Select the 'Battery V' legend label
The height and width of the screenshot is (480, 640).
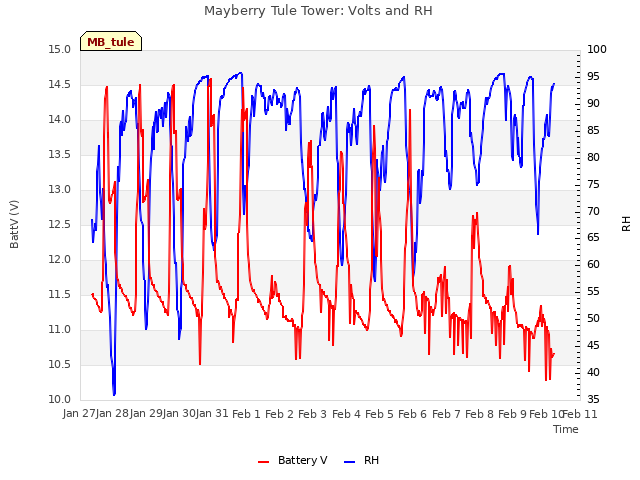click(302, 460)
